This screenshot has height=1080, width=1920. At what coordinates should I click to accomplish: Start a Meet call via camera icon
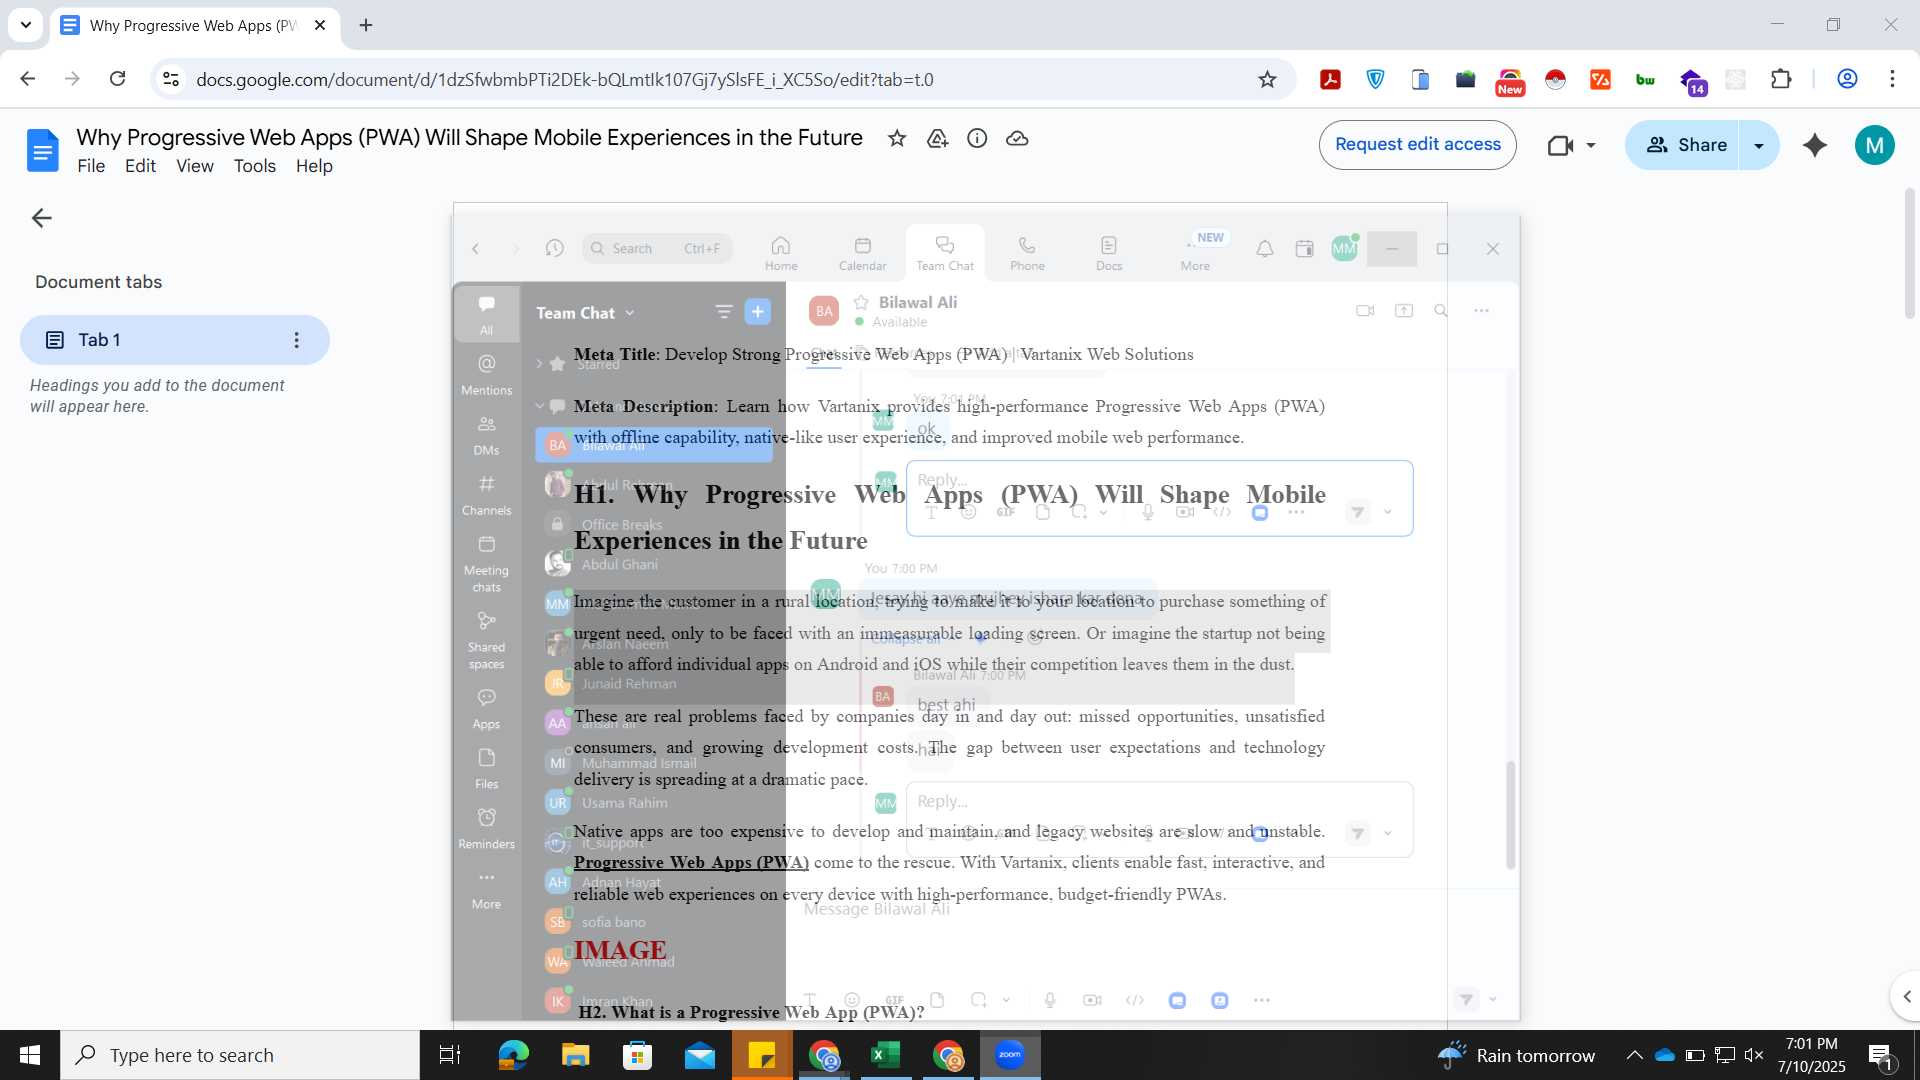[1560, 146]
